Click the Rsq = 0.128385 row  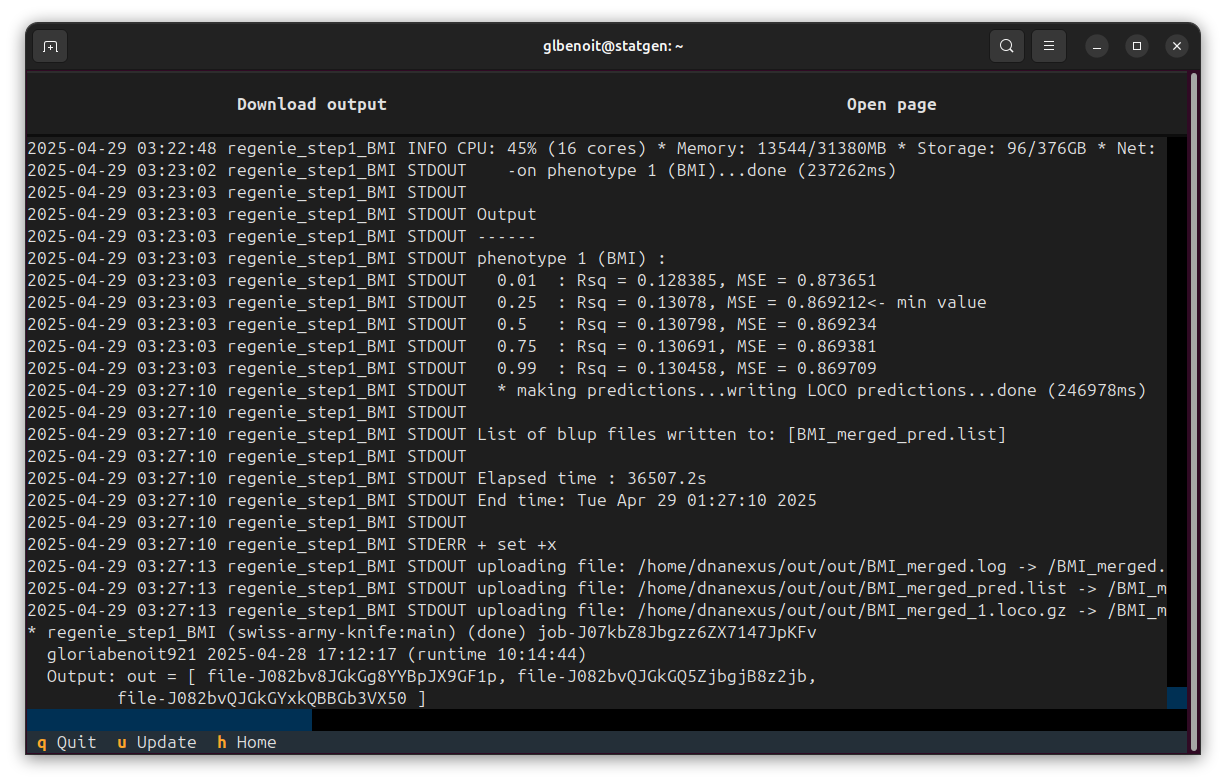point(452,280)
